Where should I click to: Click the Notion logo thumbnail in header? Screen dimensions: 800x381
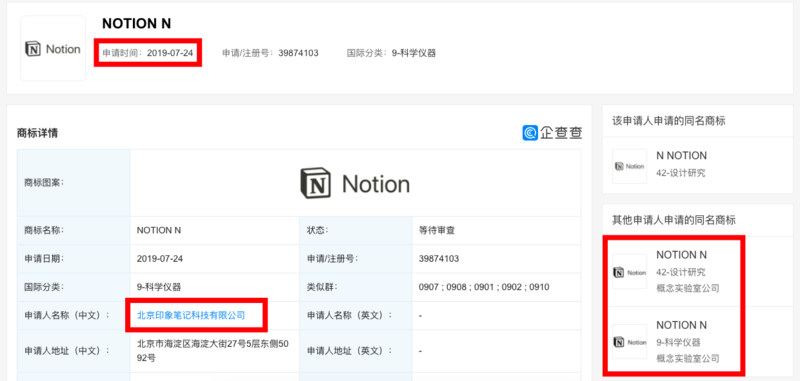tap(53, 49)
